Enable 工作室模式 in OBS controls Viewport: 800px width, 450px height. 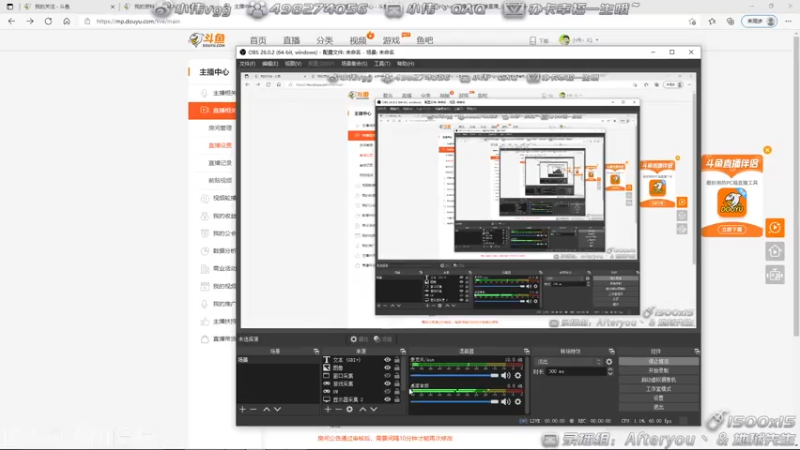tap(658, 389)
